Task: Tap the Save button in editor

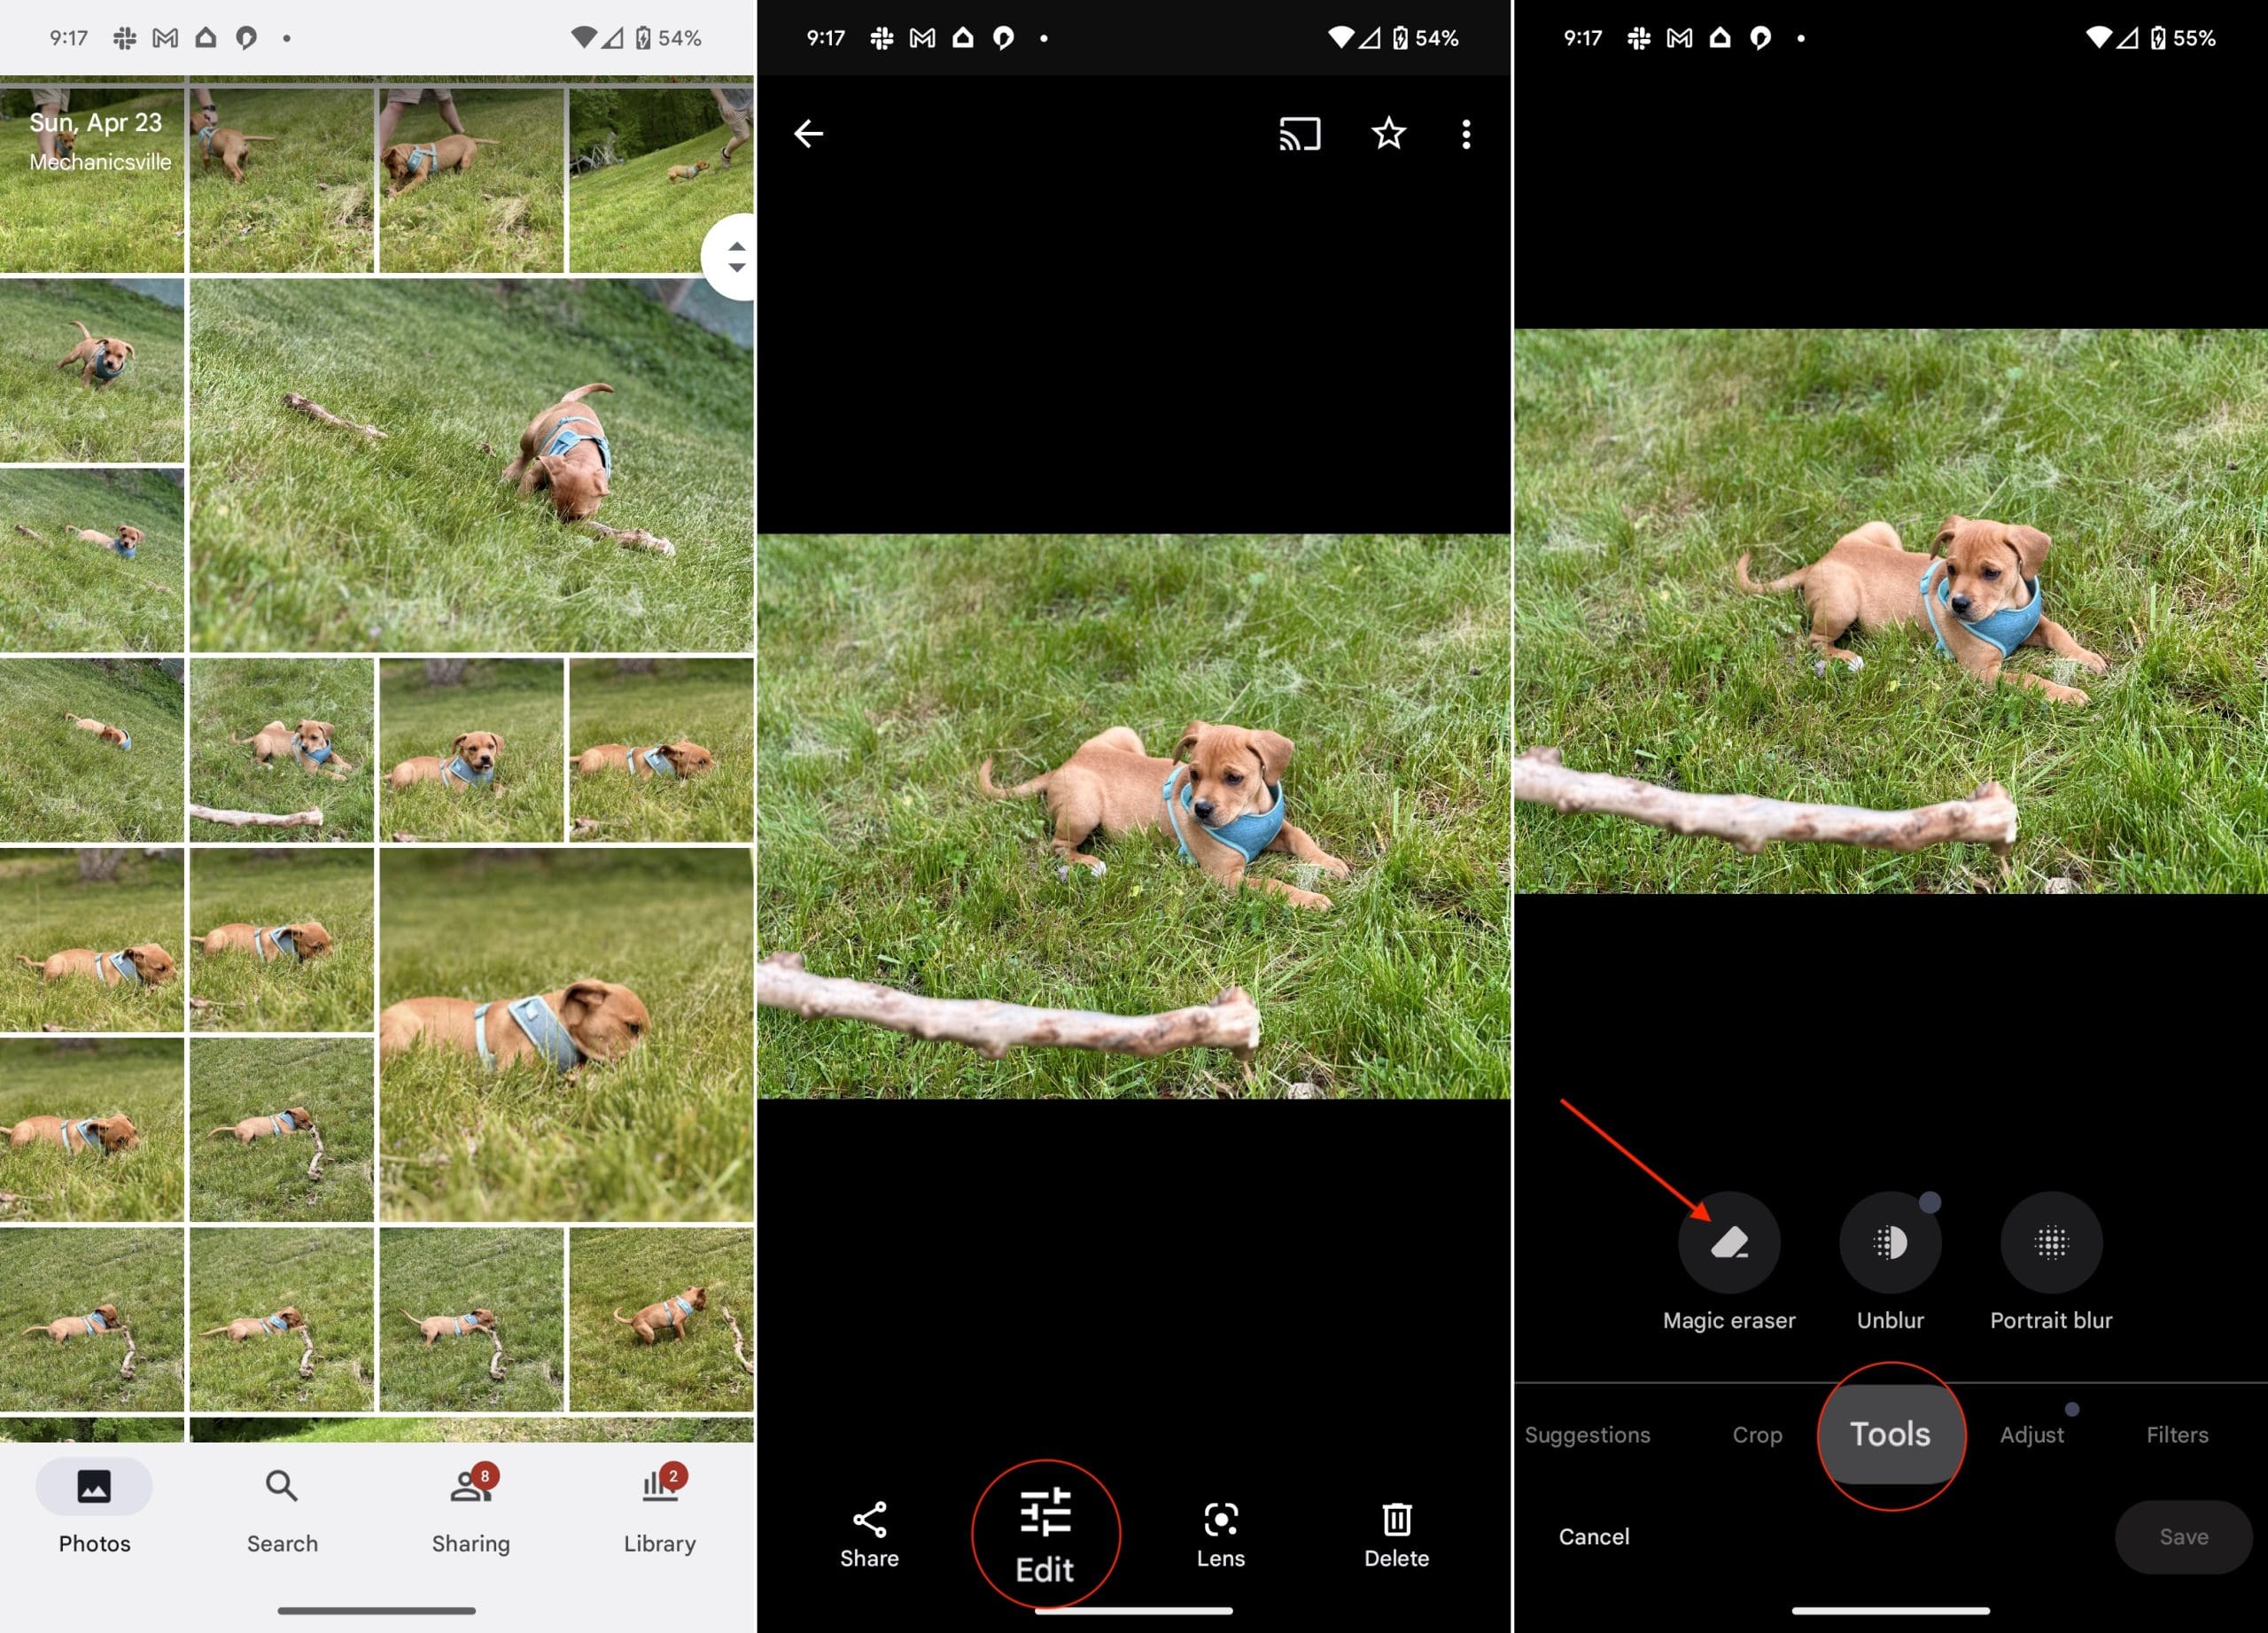Action: [x=2184, y=1535]
